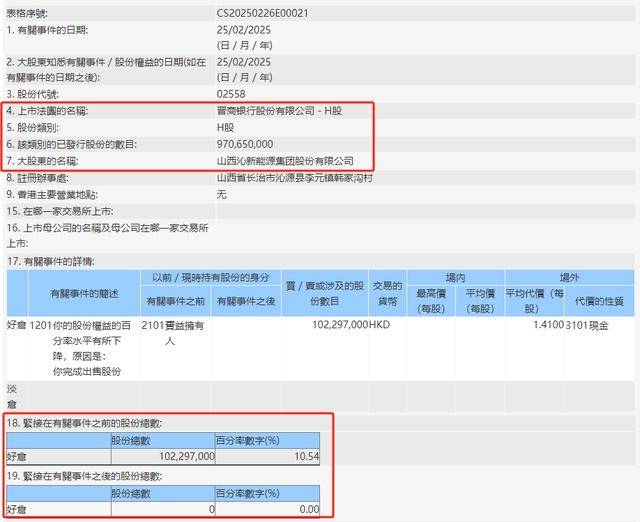Click the '交易的貨幣' column header
This screenshot has height=522, width=640.
click(x=387, y=293)
